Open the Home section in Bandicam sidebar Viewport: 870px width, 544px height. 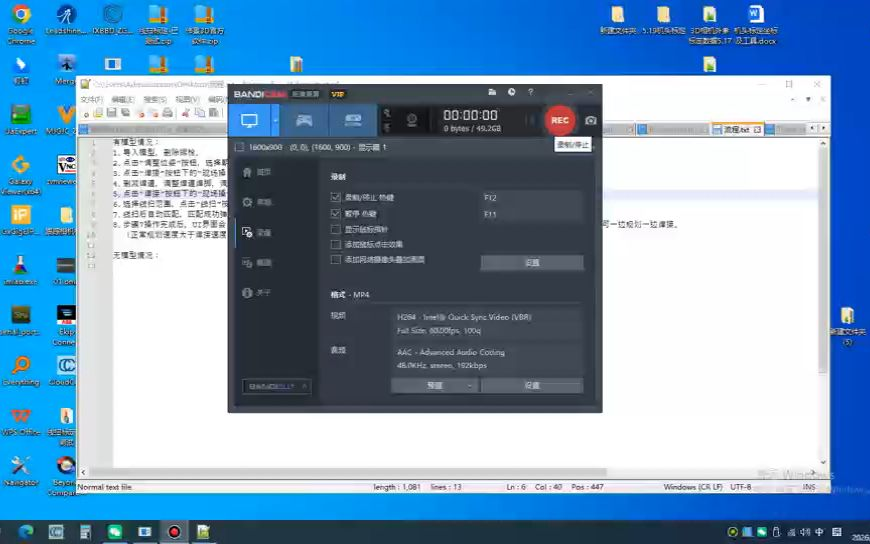[257, 172]
